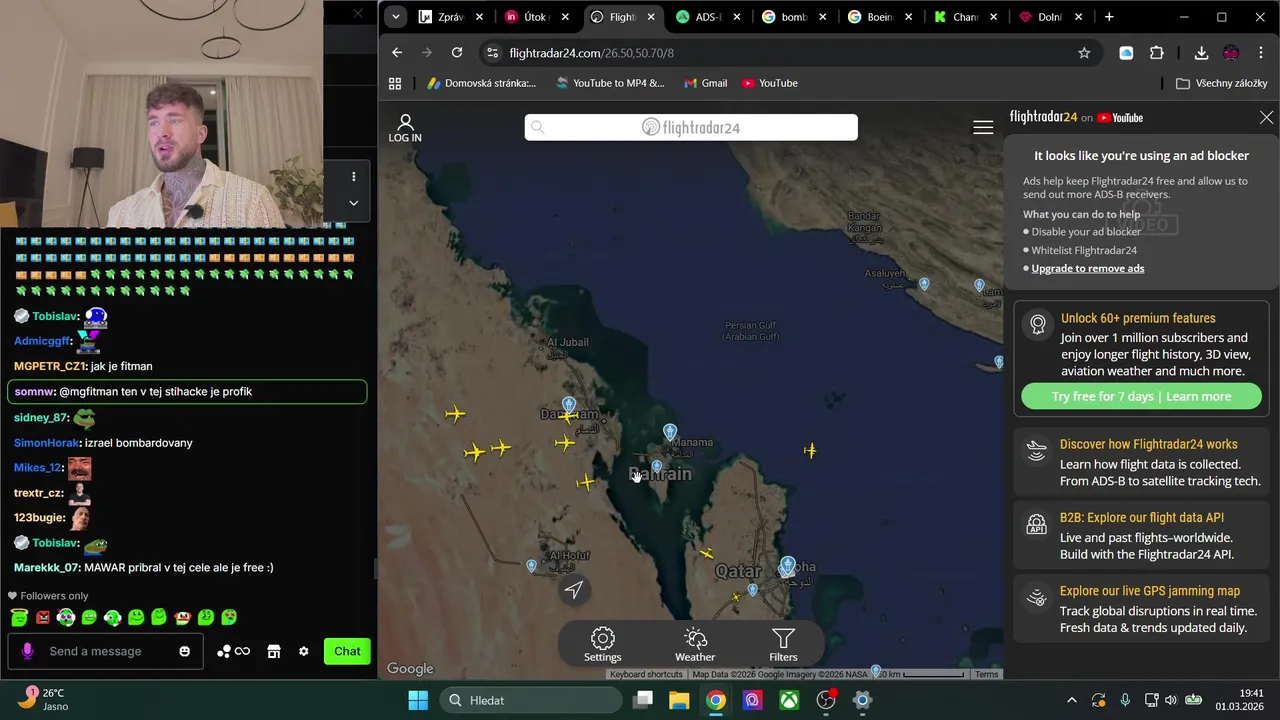Open File Explorer from taskbar
Image resolution: width=1280 pixels, height=720 pixels.
pyautogui.click(x=679, y=700)
